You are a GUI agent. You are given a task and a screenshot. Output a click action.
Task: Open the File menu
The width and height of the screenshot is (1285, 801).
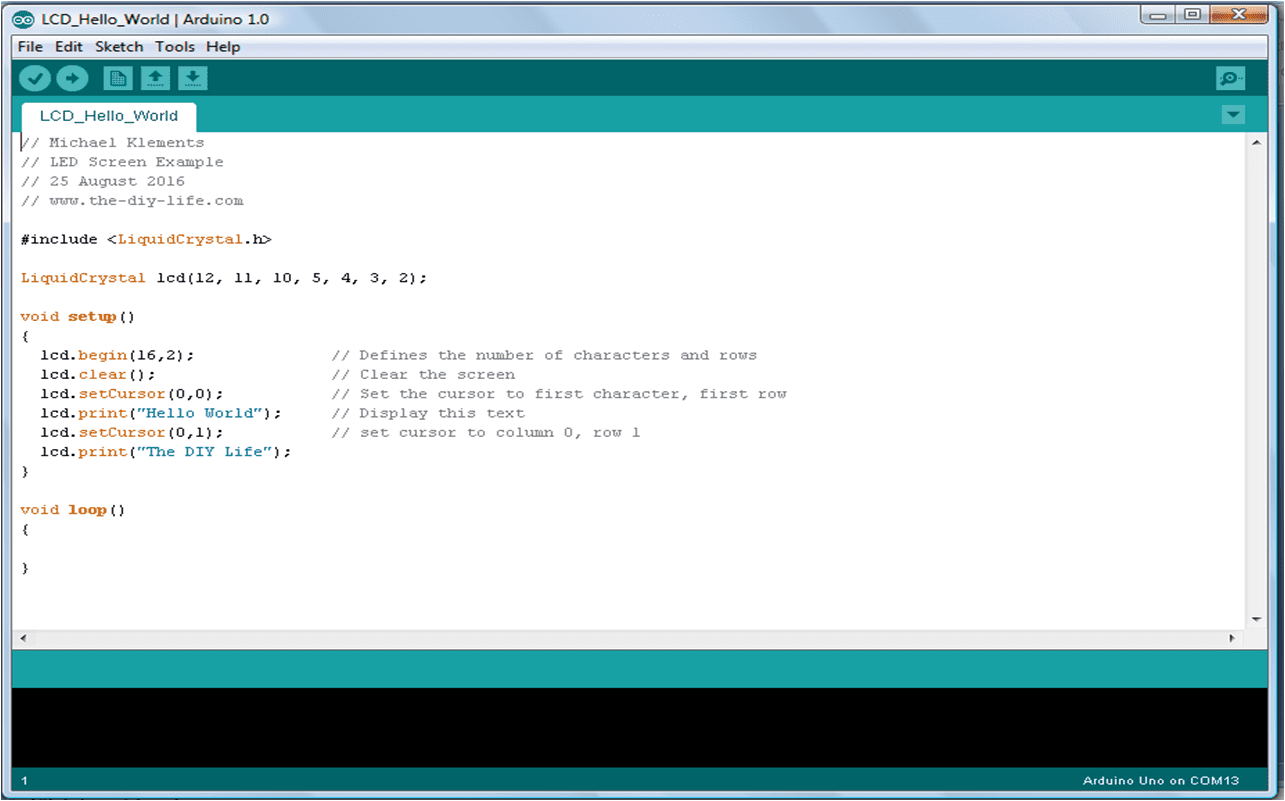coord(30,47)
